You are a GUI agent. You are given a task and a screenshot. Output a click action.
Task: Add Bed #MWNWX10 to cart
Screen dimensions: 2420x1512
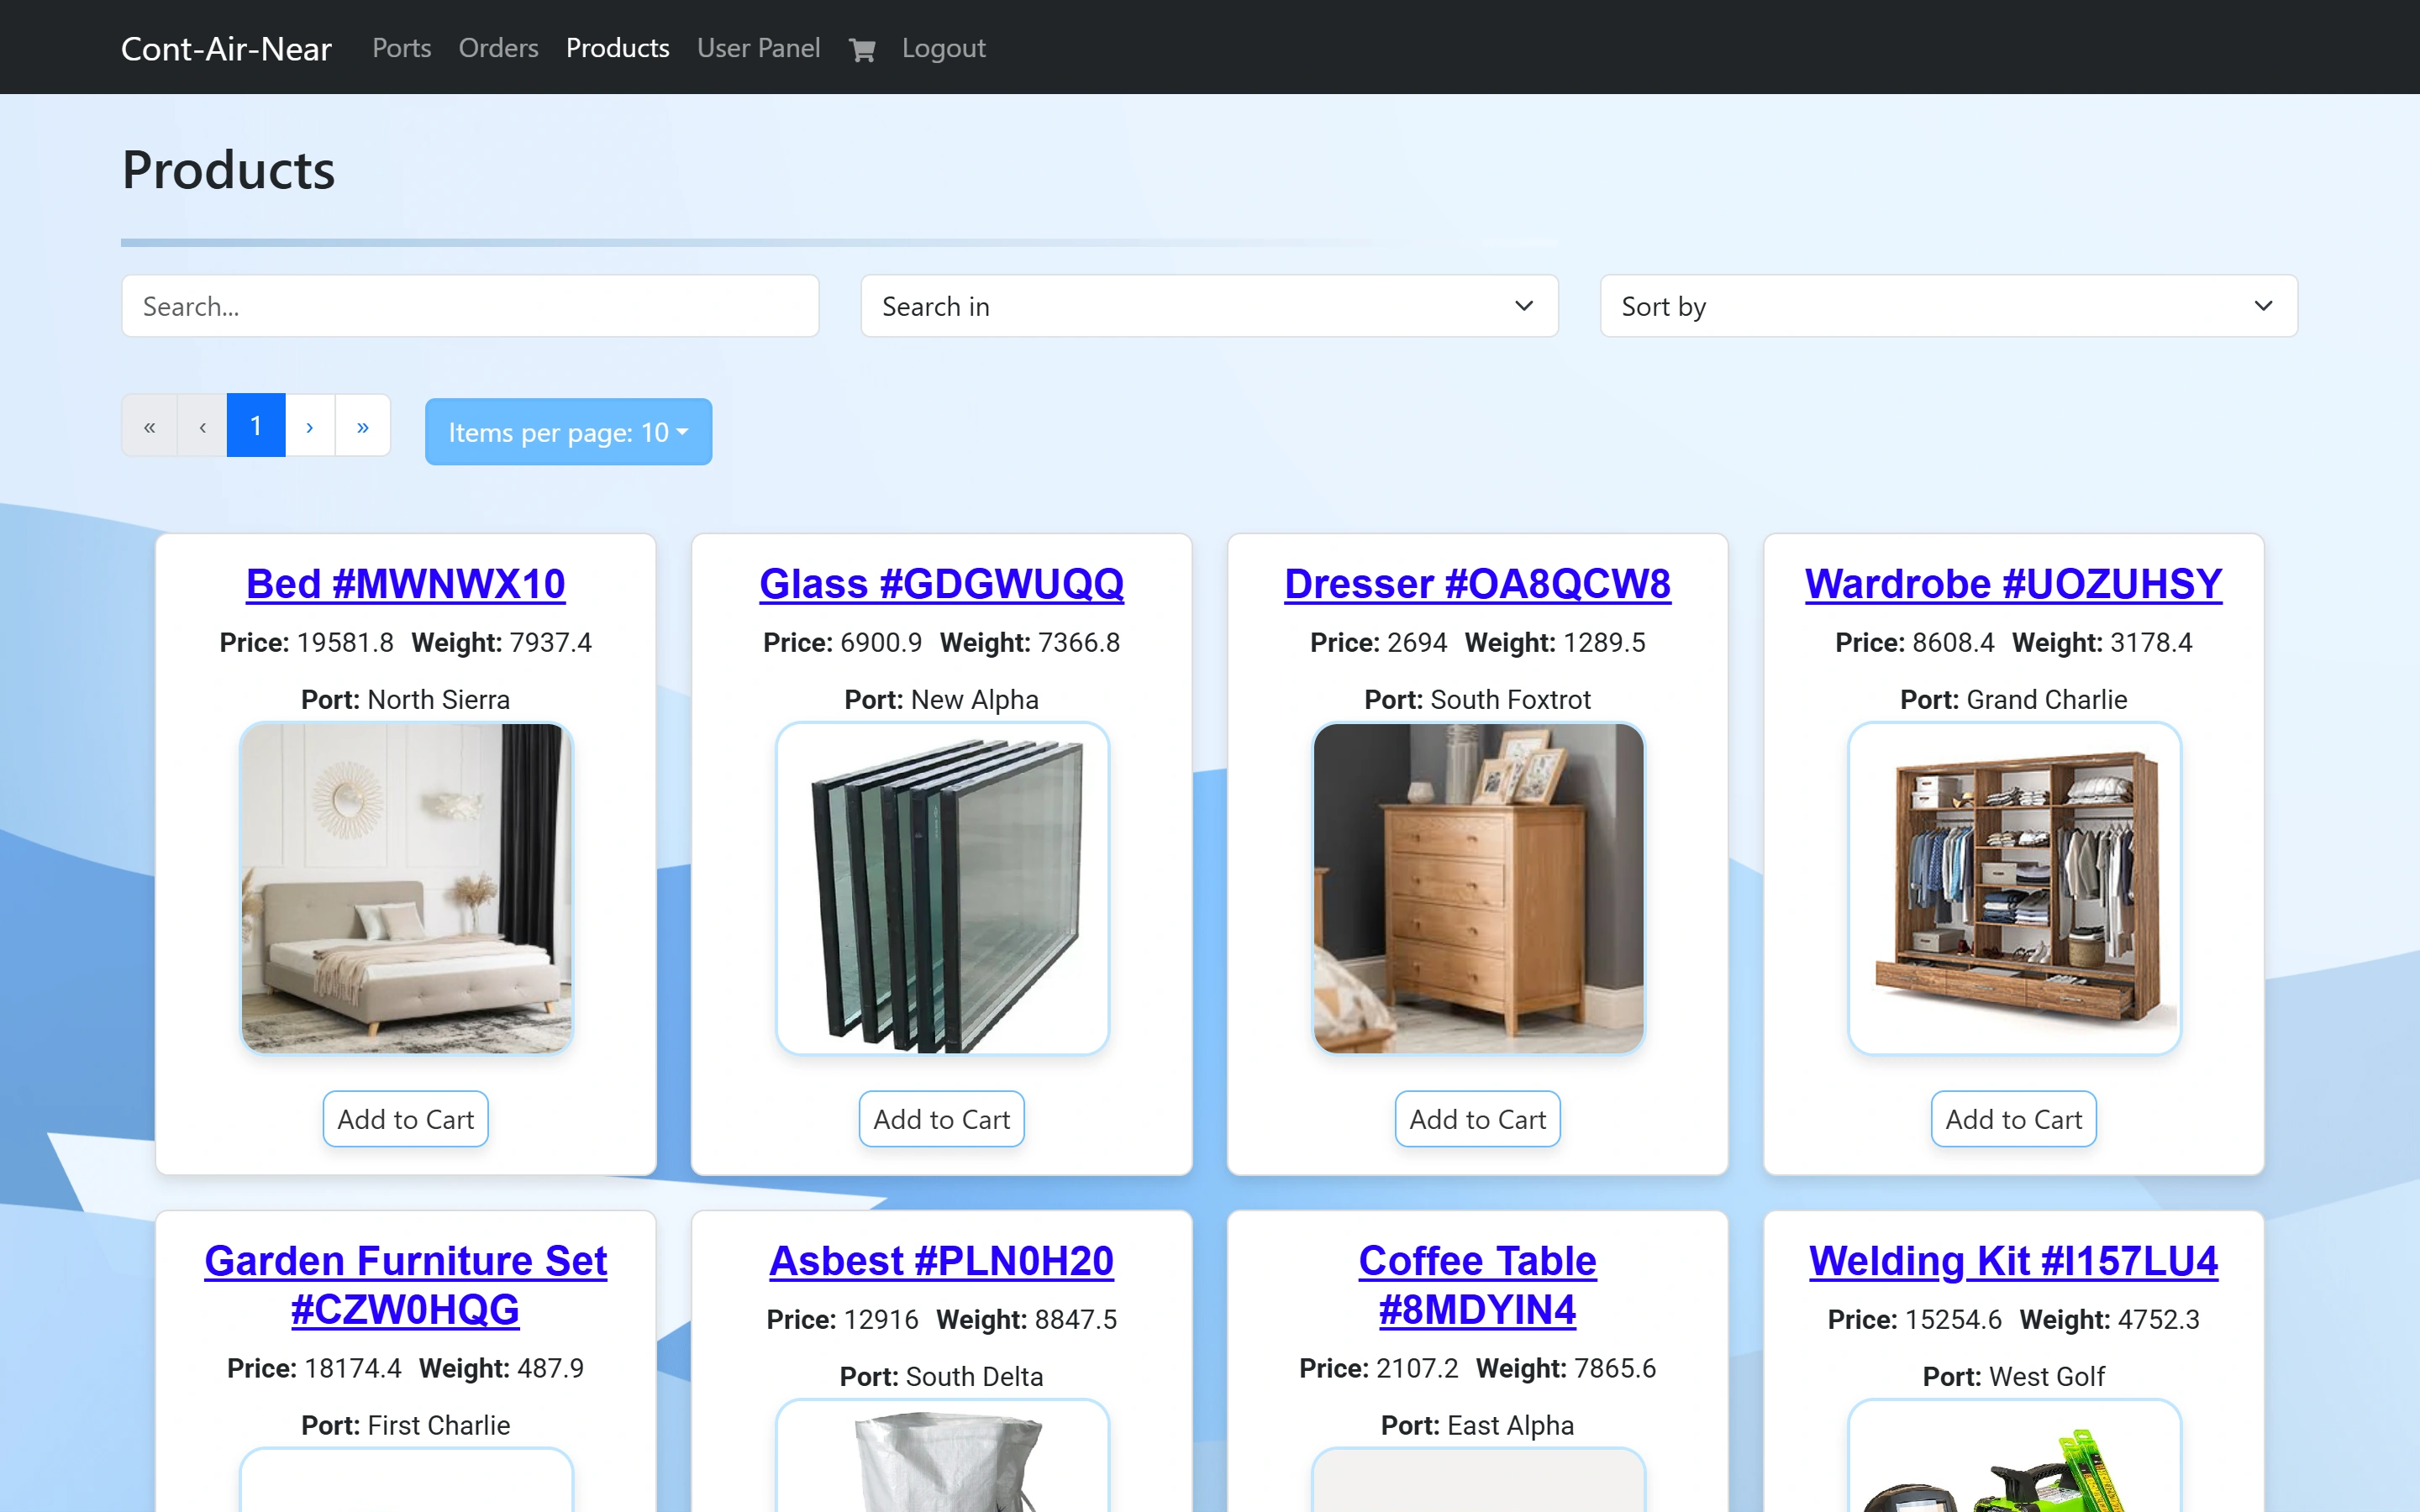pos(406,1119)
